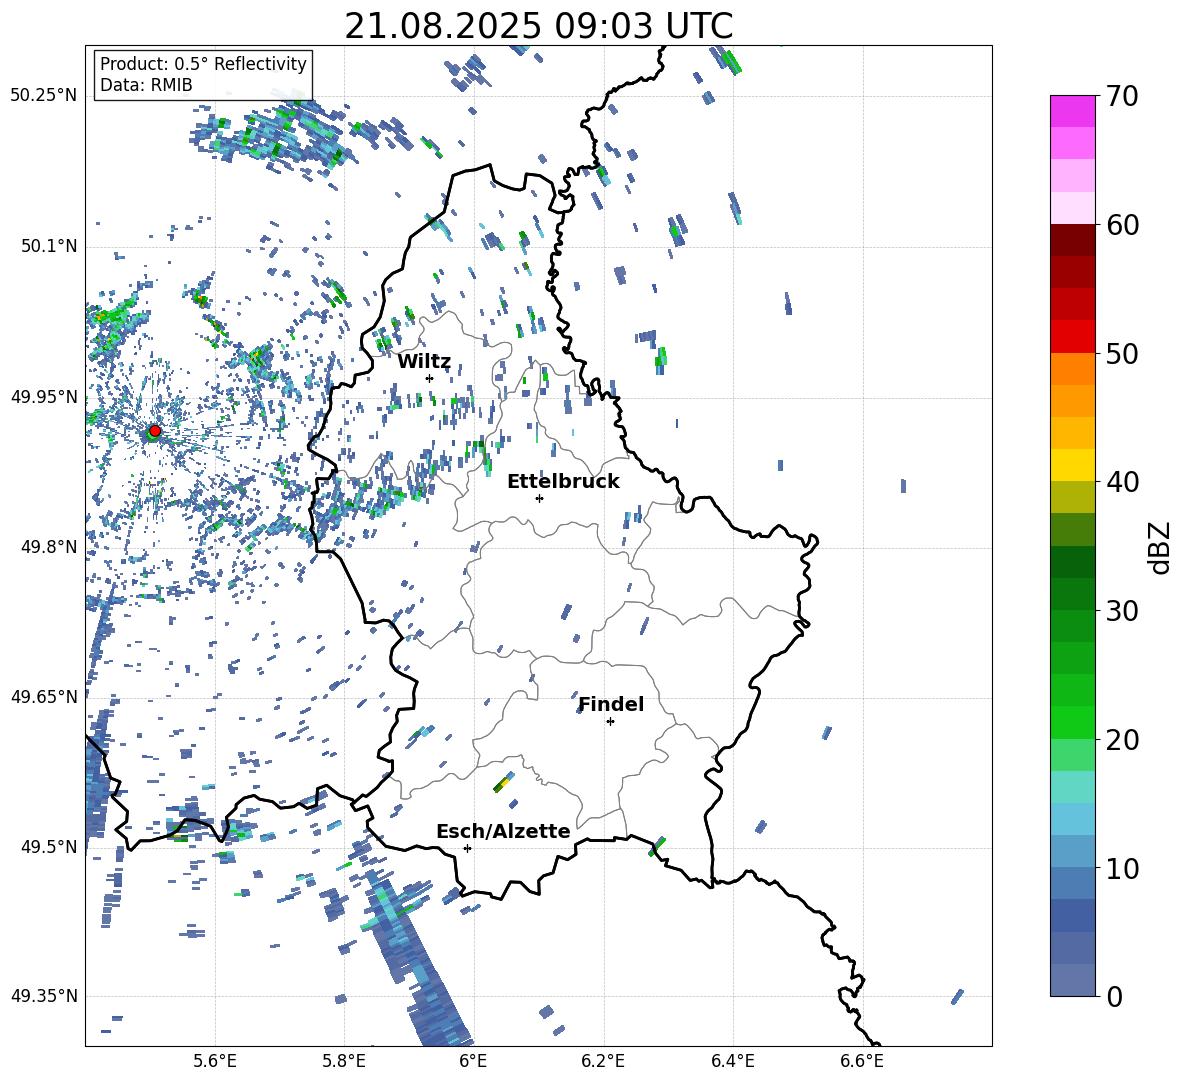Click the yellow-green echo northwest of Esch/Alzette

[x=503, y=782]
